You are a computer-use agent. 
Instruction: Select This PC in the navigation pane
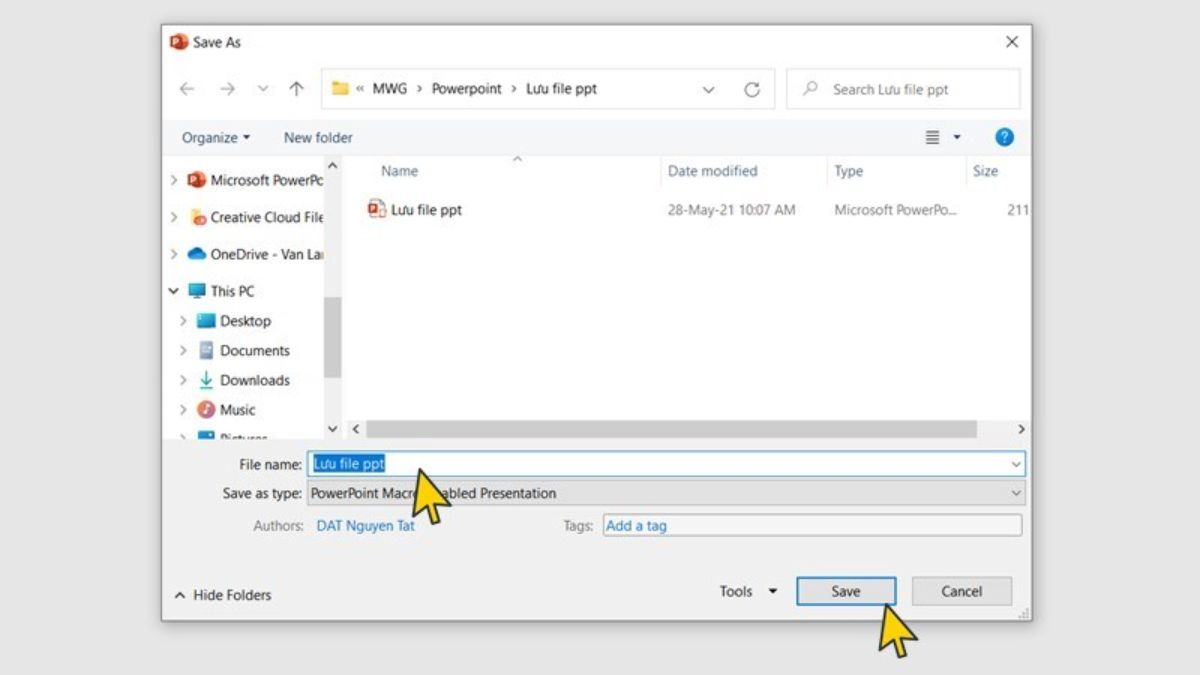click(x=232, y=291)
